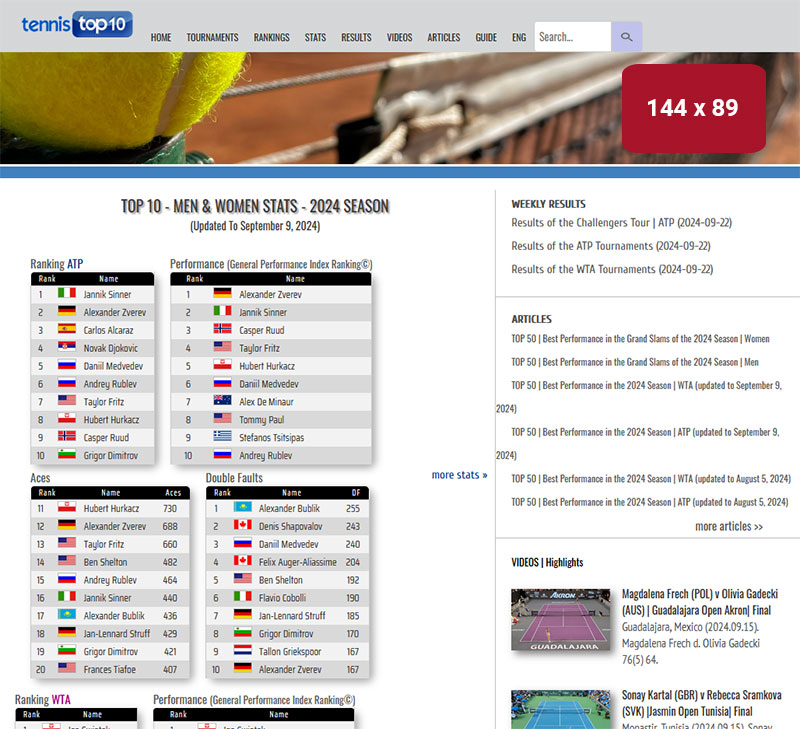Click the red 144 x 89 ad banner
The height and width of the screenshot is (729, 800).
[x=693, y=108]
